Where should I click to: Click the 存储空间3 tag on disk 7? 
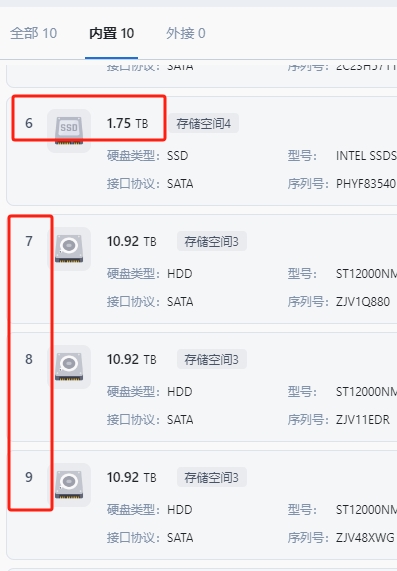(212, 241)
